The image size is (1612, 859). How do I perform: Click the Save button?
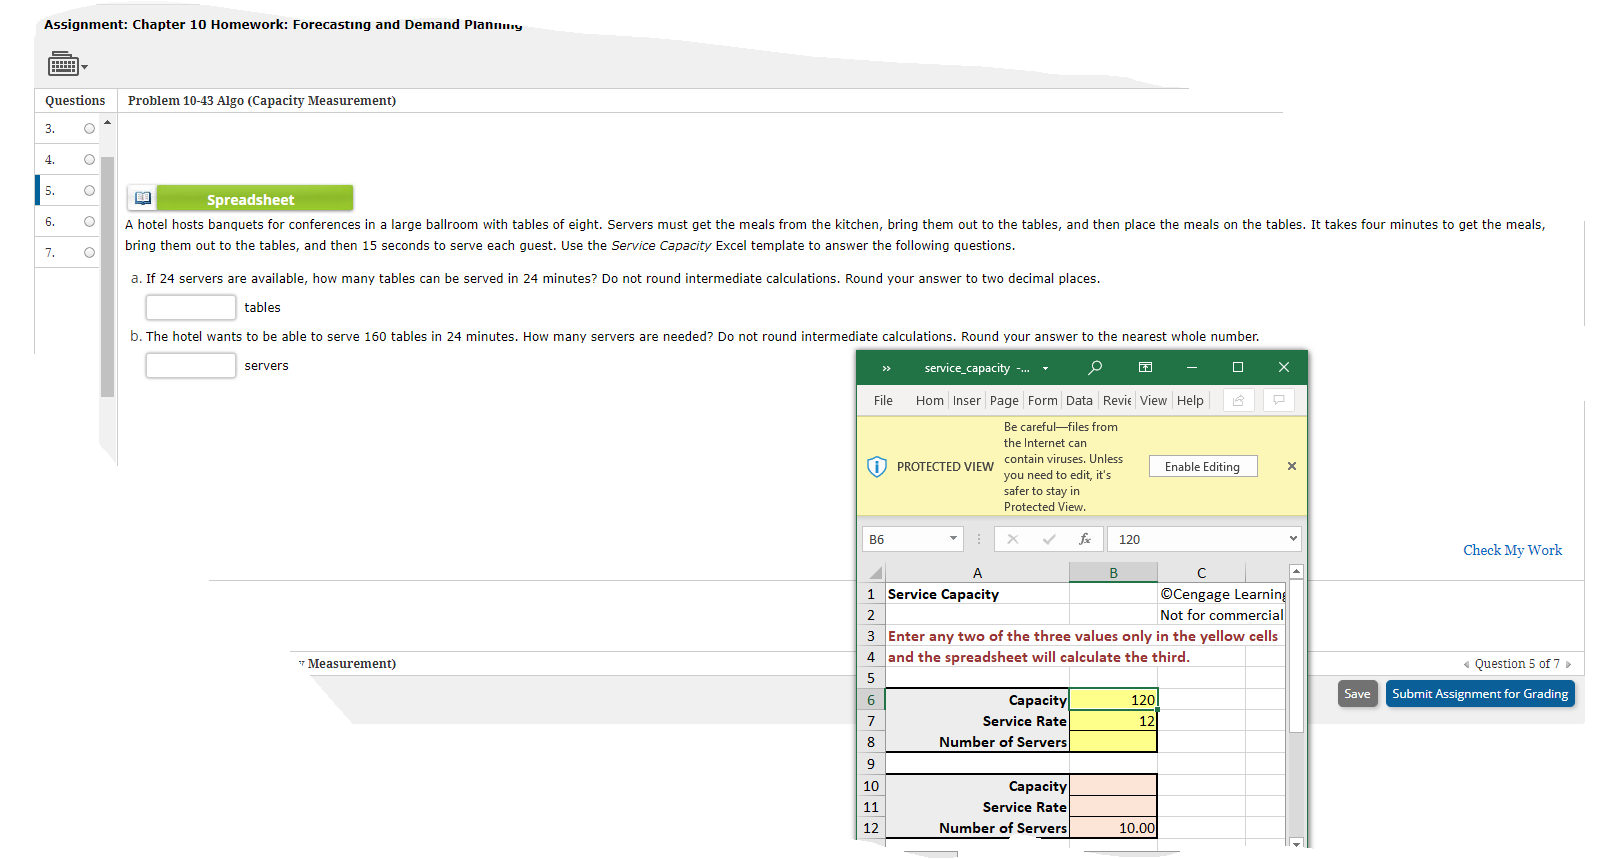pyautogui.click(x=1357, y=694)
